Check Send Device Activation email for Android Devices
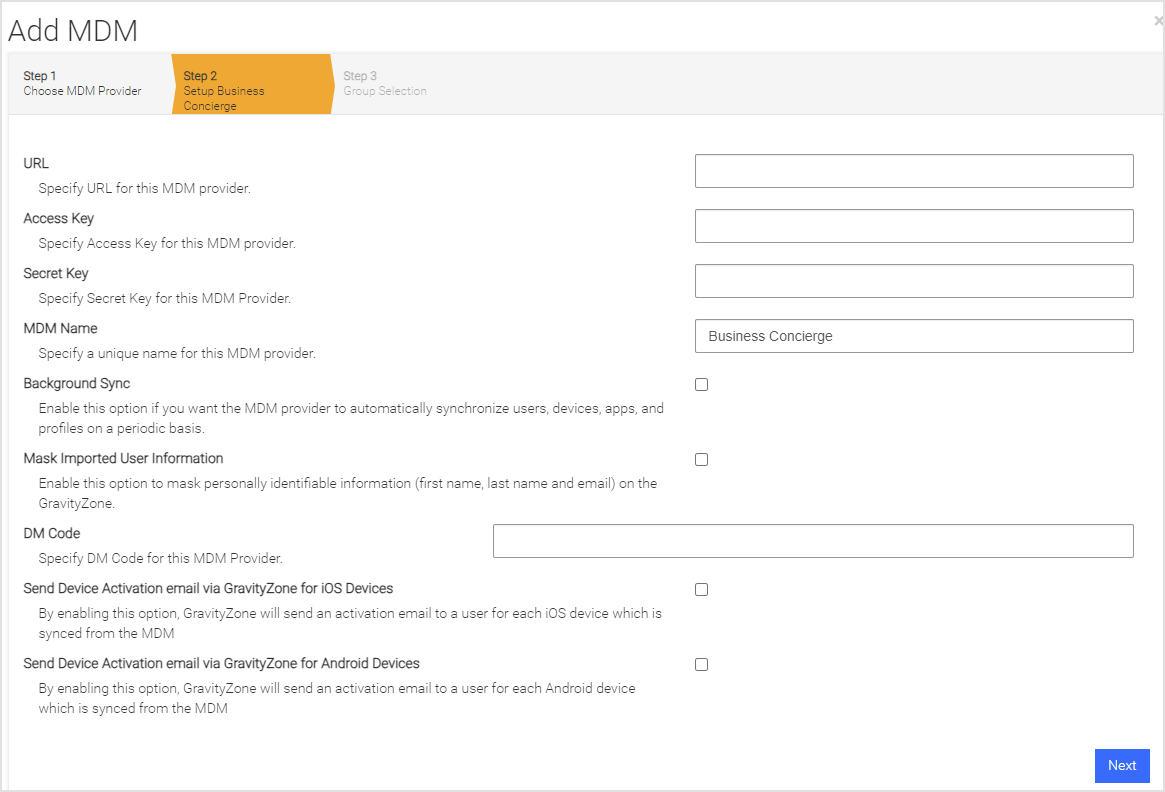Image resolution: width=1165 pixels, height=792 pixels. pos(701,664)
